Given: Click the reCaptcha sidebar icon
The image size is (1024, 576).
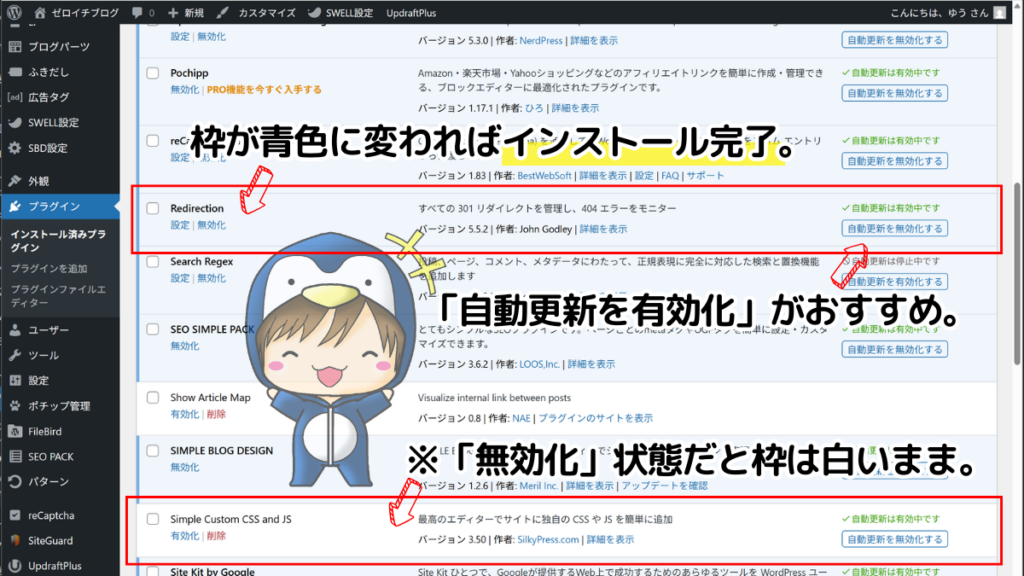Looking at the screenshot, I should [x=15, y=515].
